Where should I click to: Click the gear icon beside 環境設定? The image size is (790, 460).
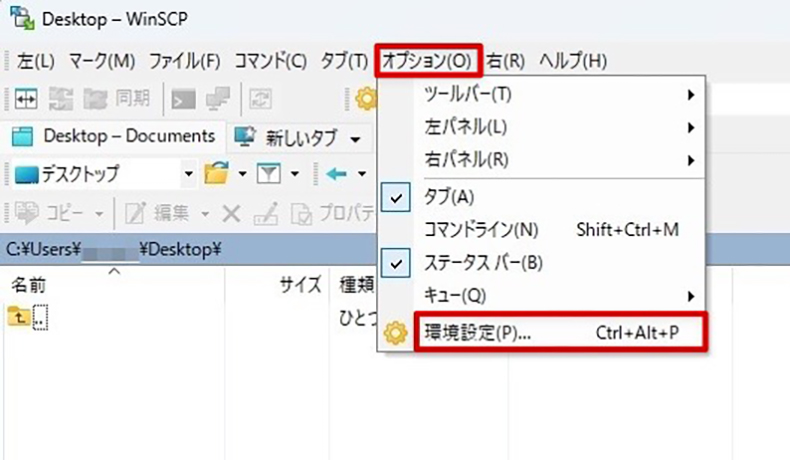396,333
